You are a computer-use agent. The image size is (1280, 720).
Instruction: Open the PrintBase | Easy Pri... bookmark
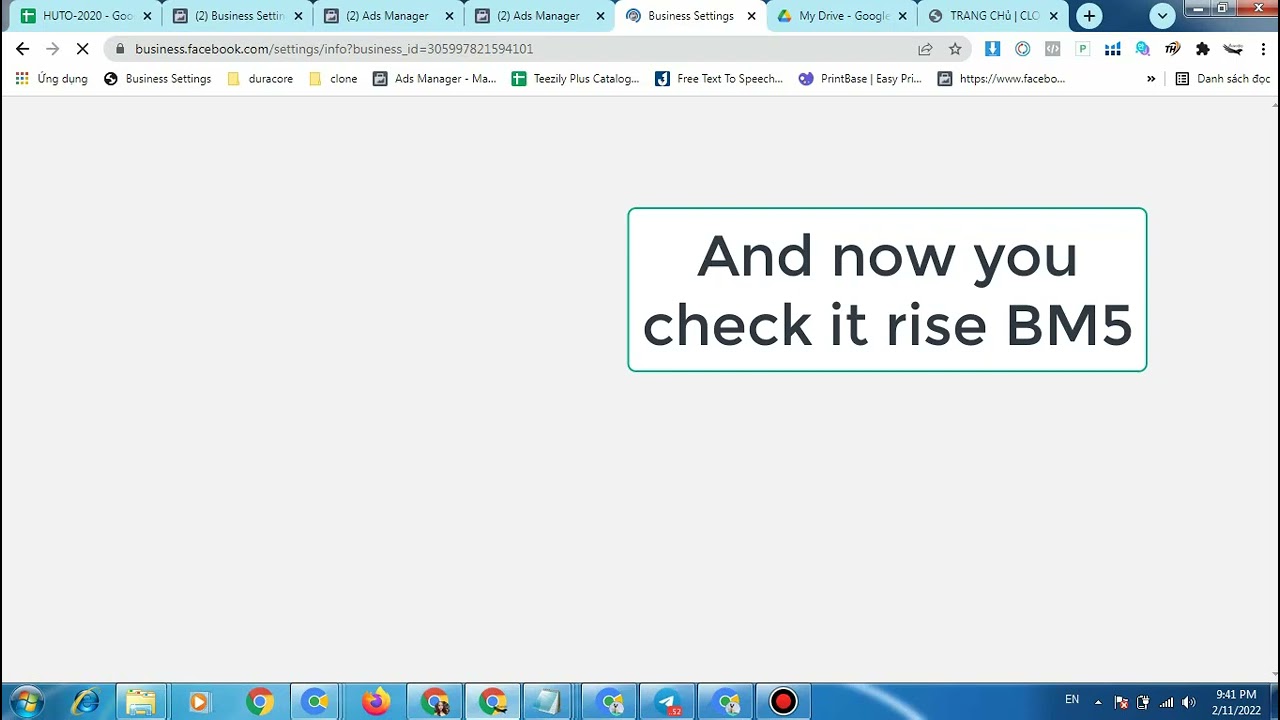[x=860, y=79]
